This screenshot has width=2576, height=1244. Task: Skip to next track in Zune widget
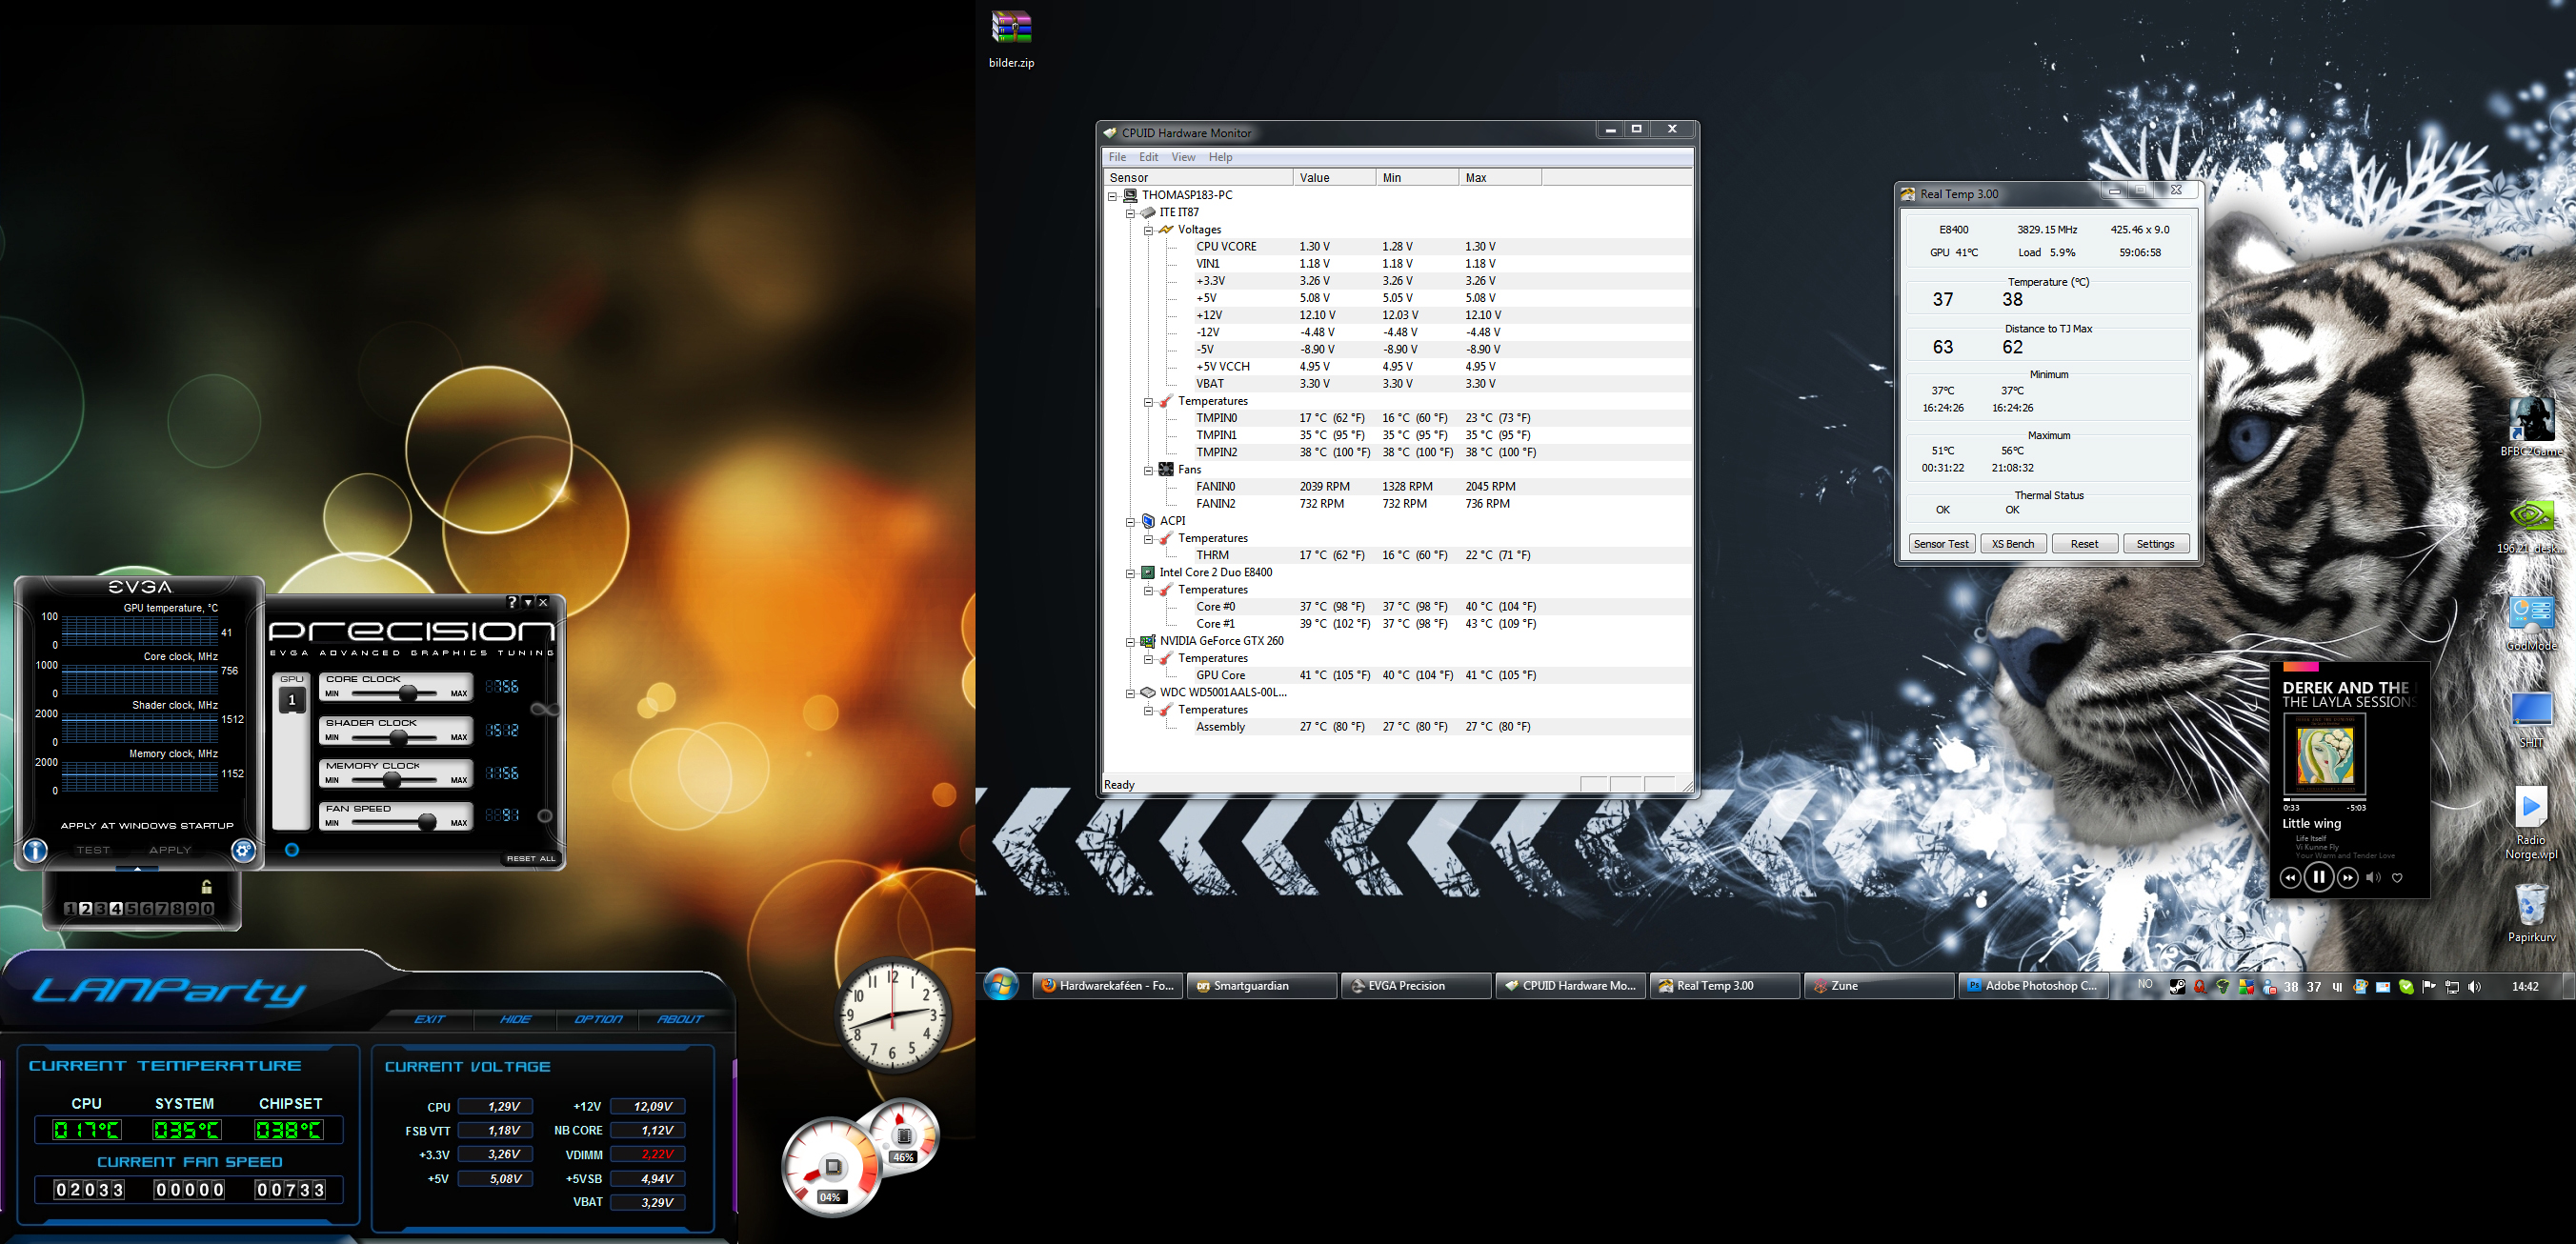2347,877
